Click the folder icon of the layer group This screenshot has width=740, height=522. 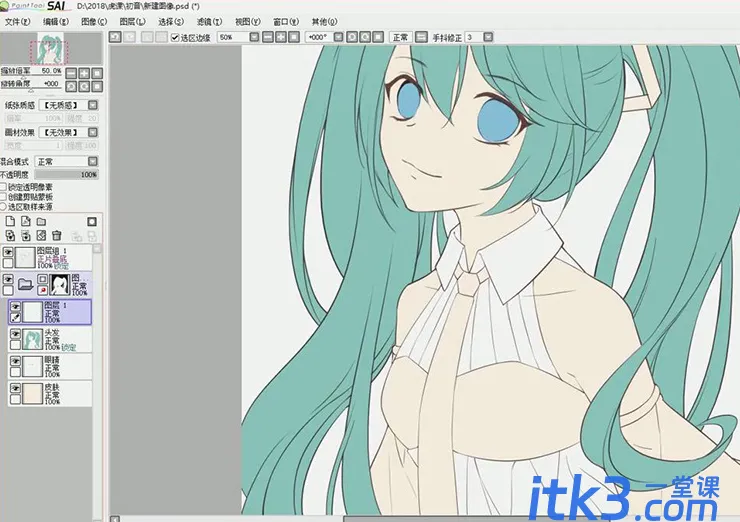[25, 284]
